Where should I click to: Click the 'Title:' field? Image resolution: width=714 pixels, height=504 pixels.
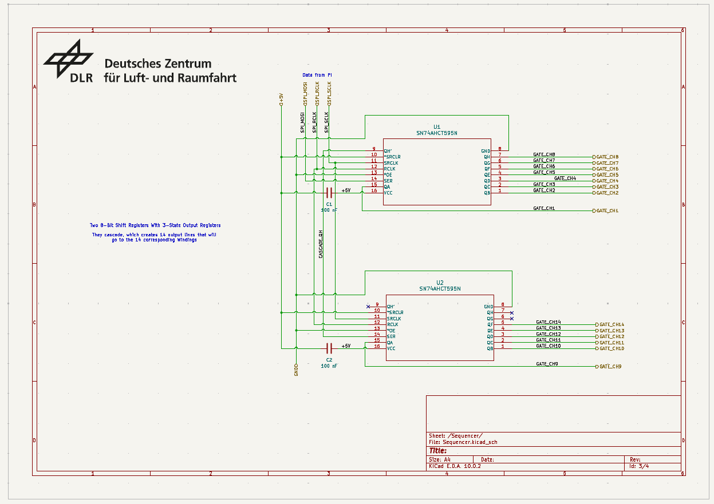point(438,451)
